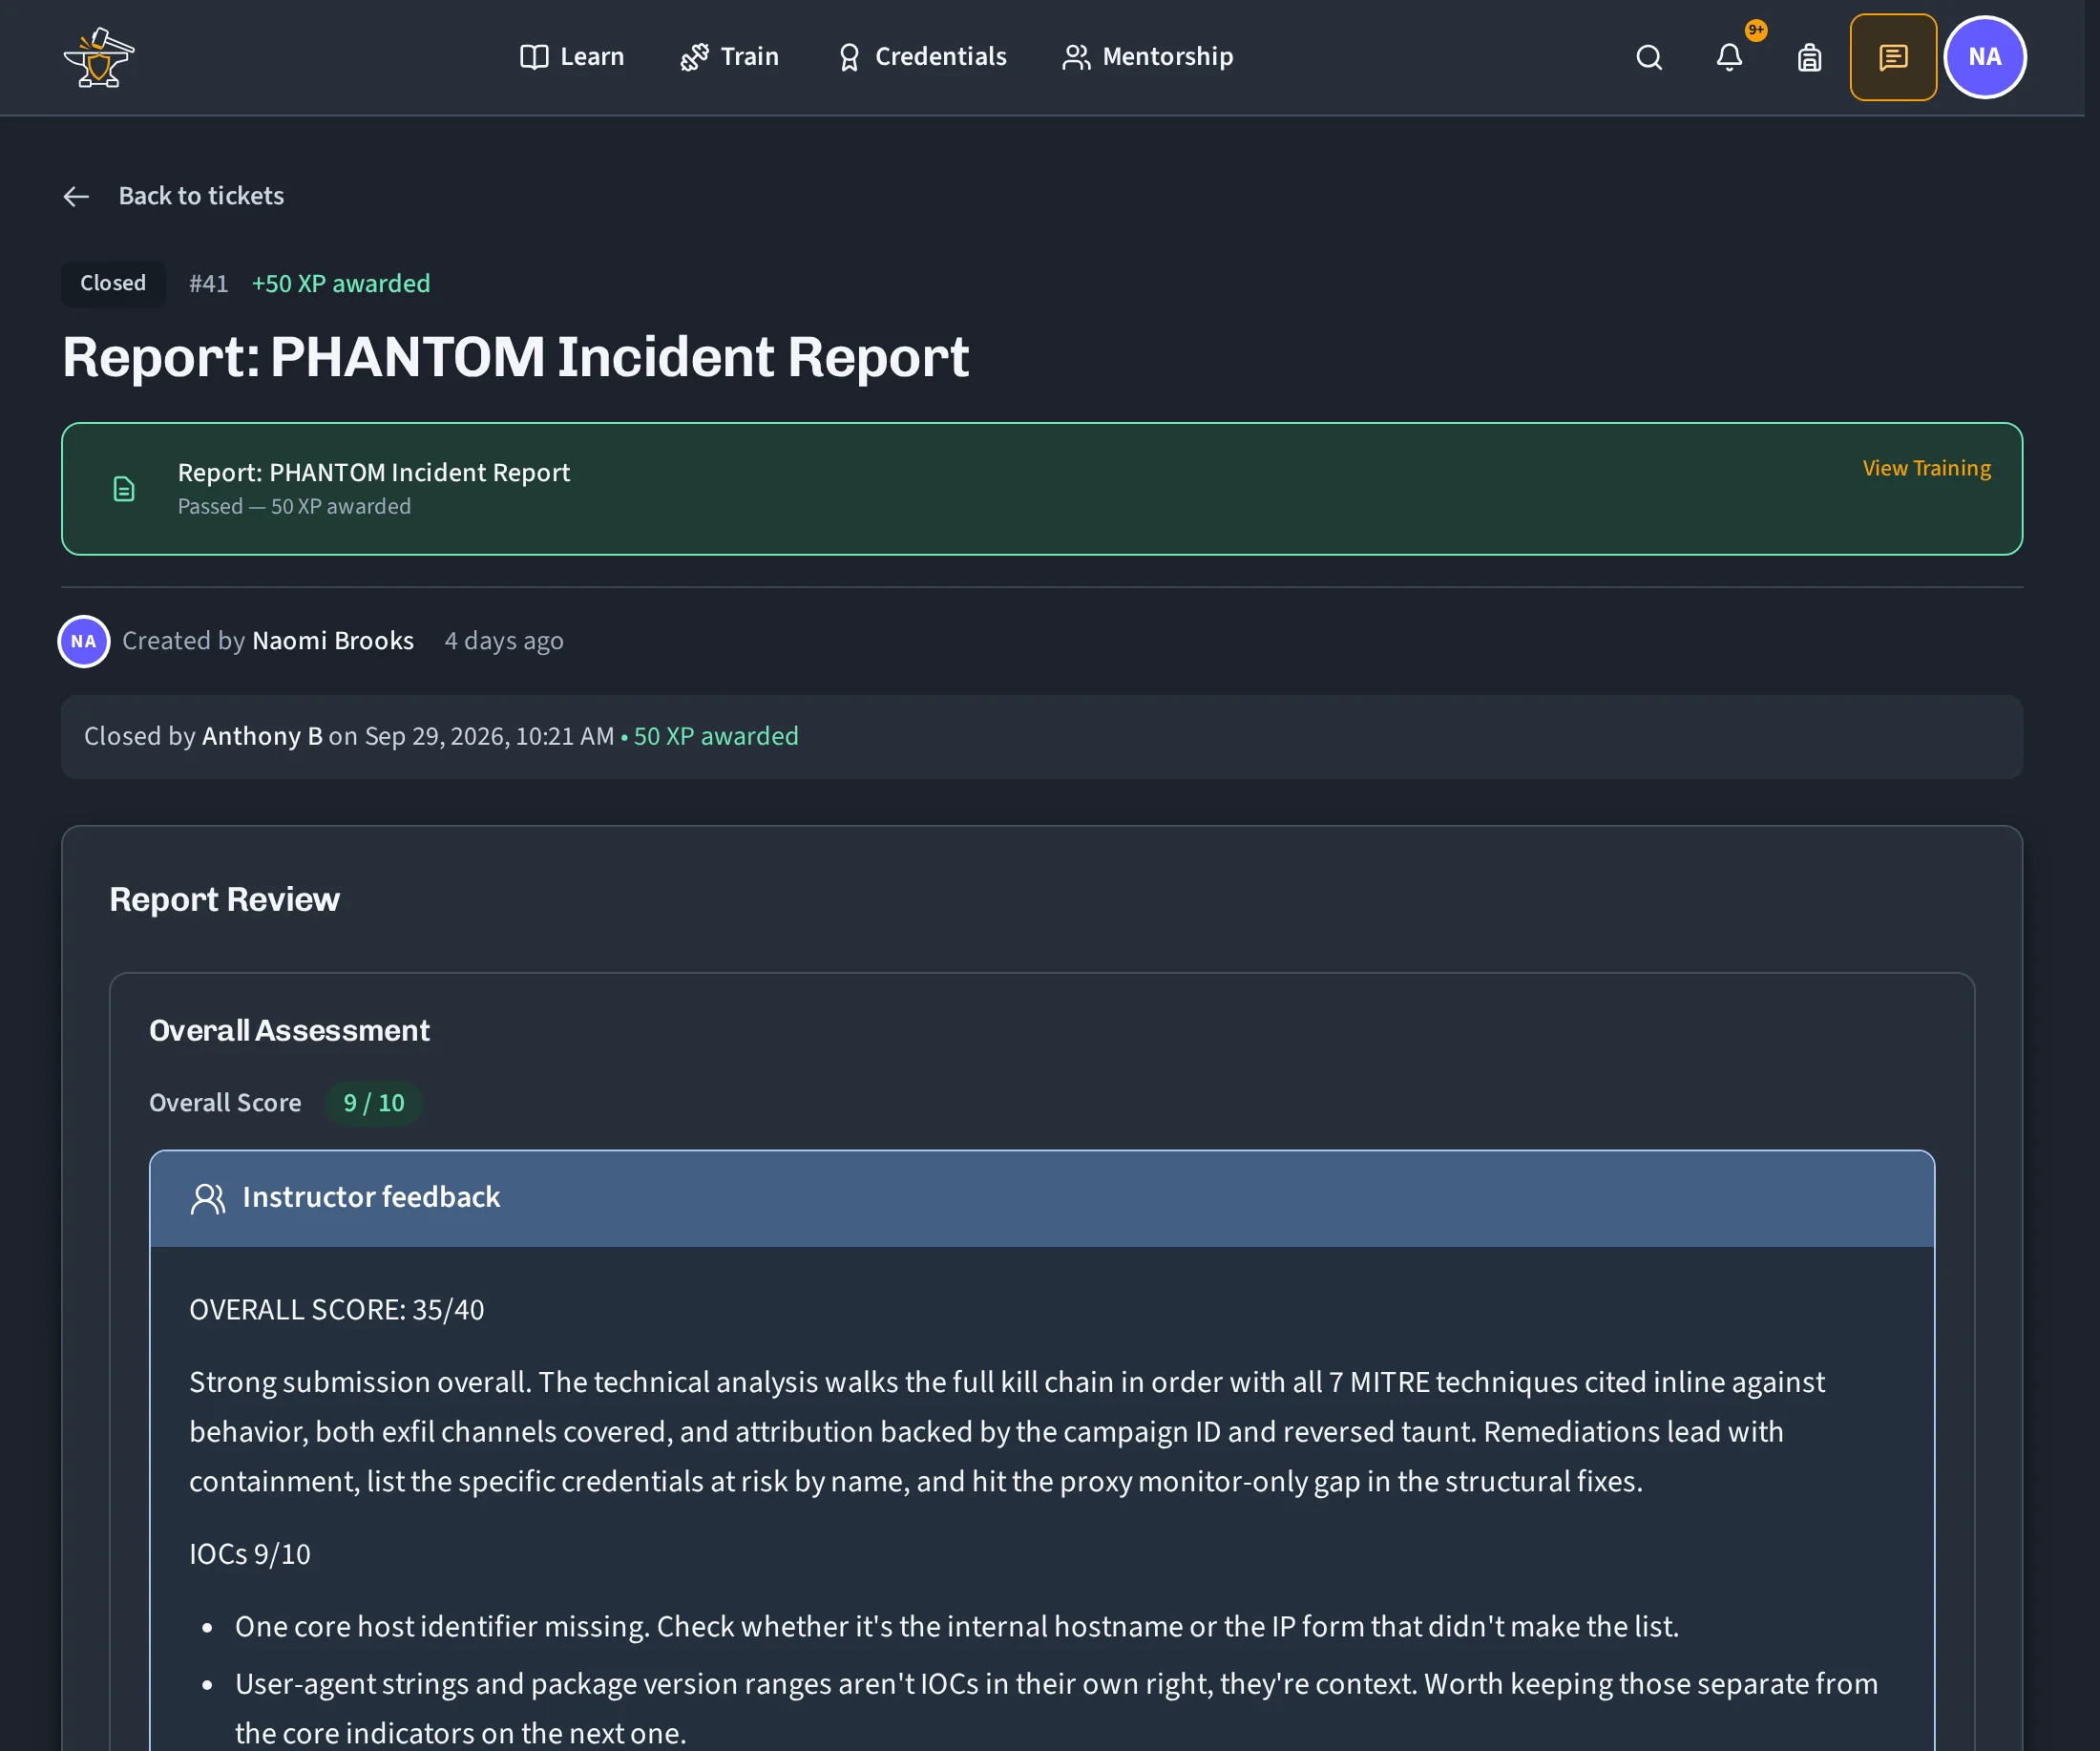Viewport: 2100px width, 1751px height.
Task: Open the Train menu
Action: pyautogui.click(x=729, y=57)
